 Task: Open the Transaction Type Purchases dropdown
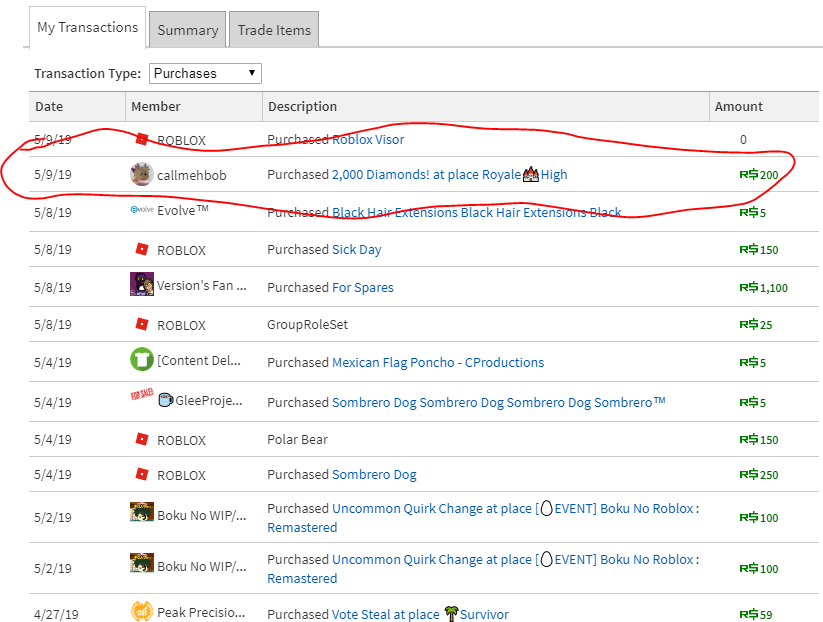pyautogui.click(x=205, y=73)
